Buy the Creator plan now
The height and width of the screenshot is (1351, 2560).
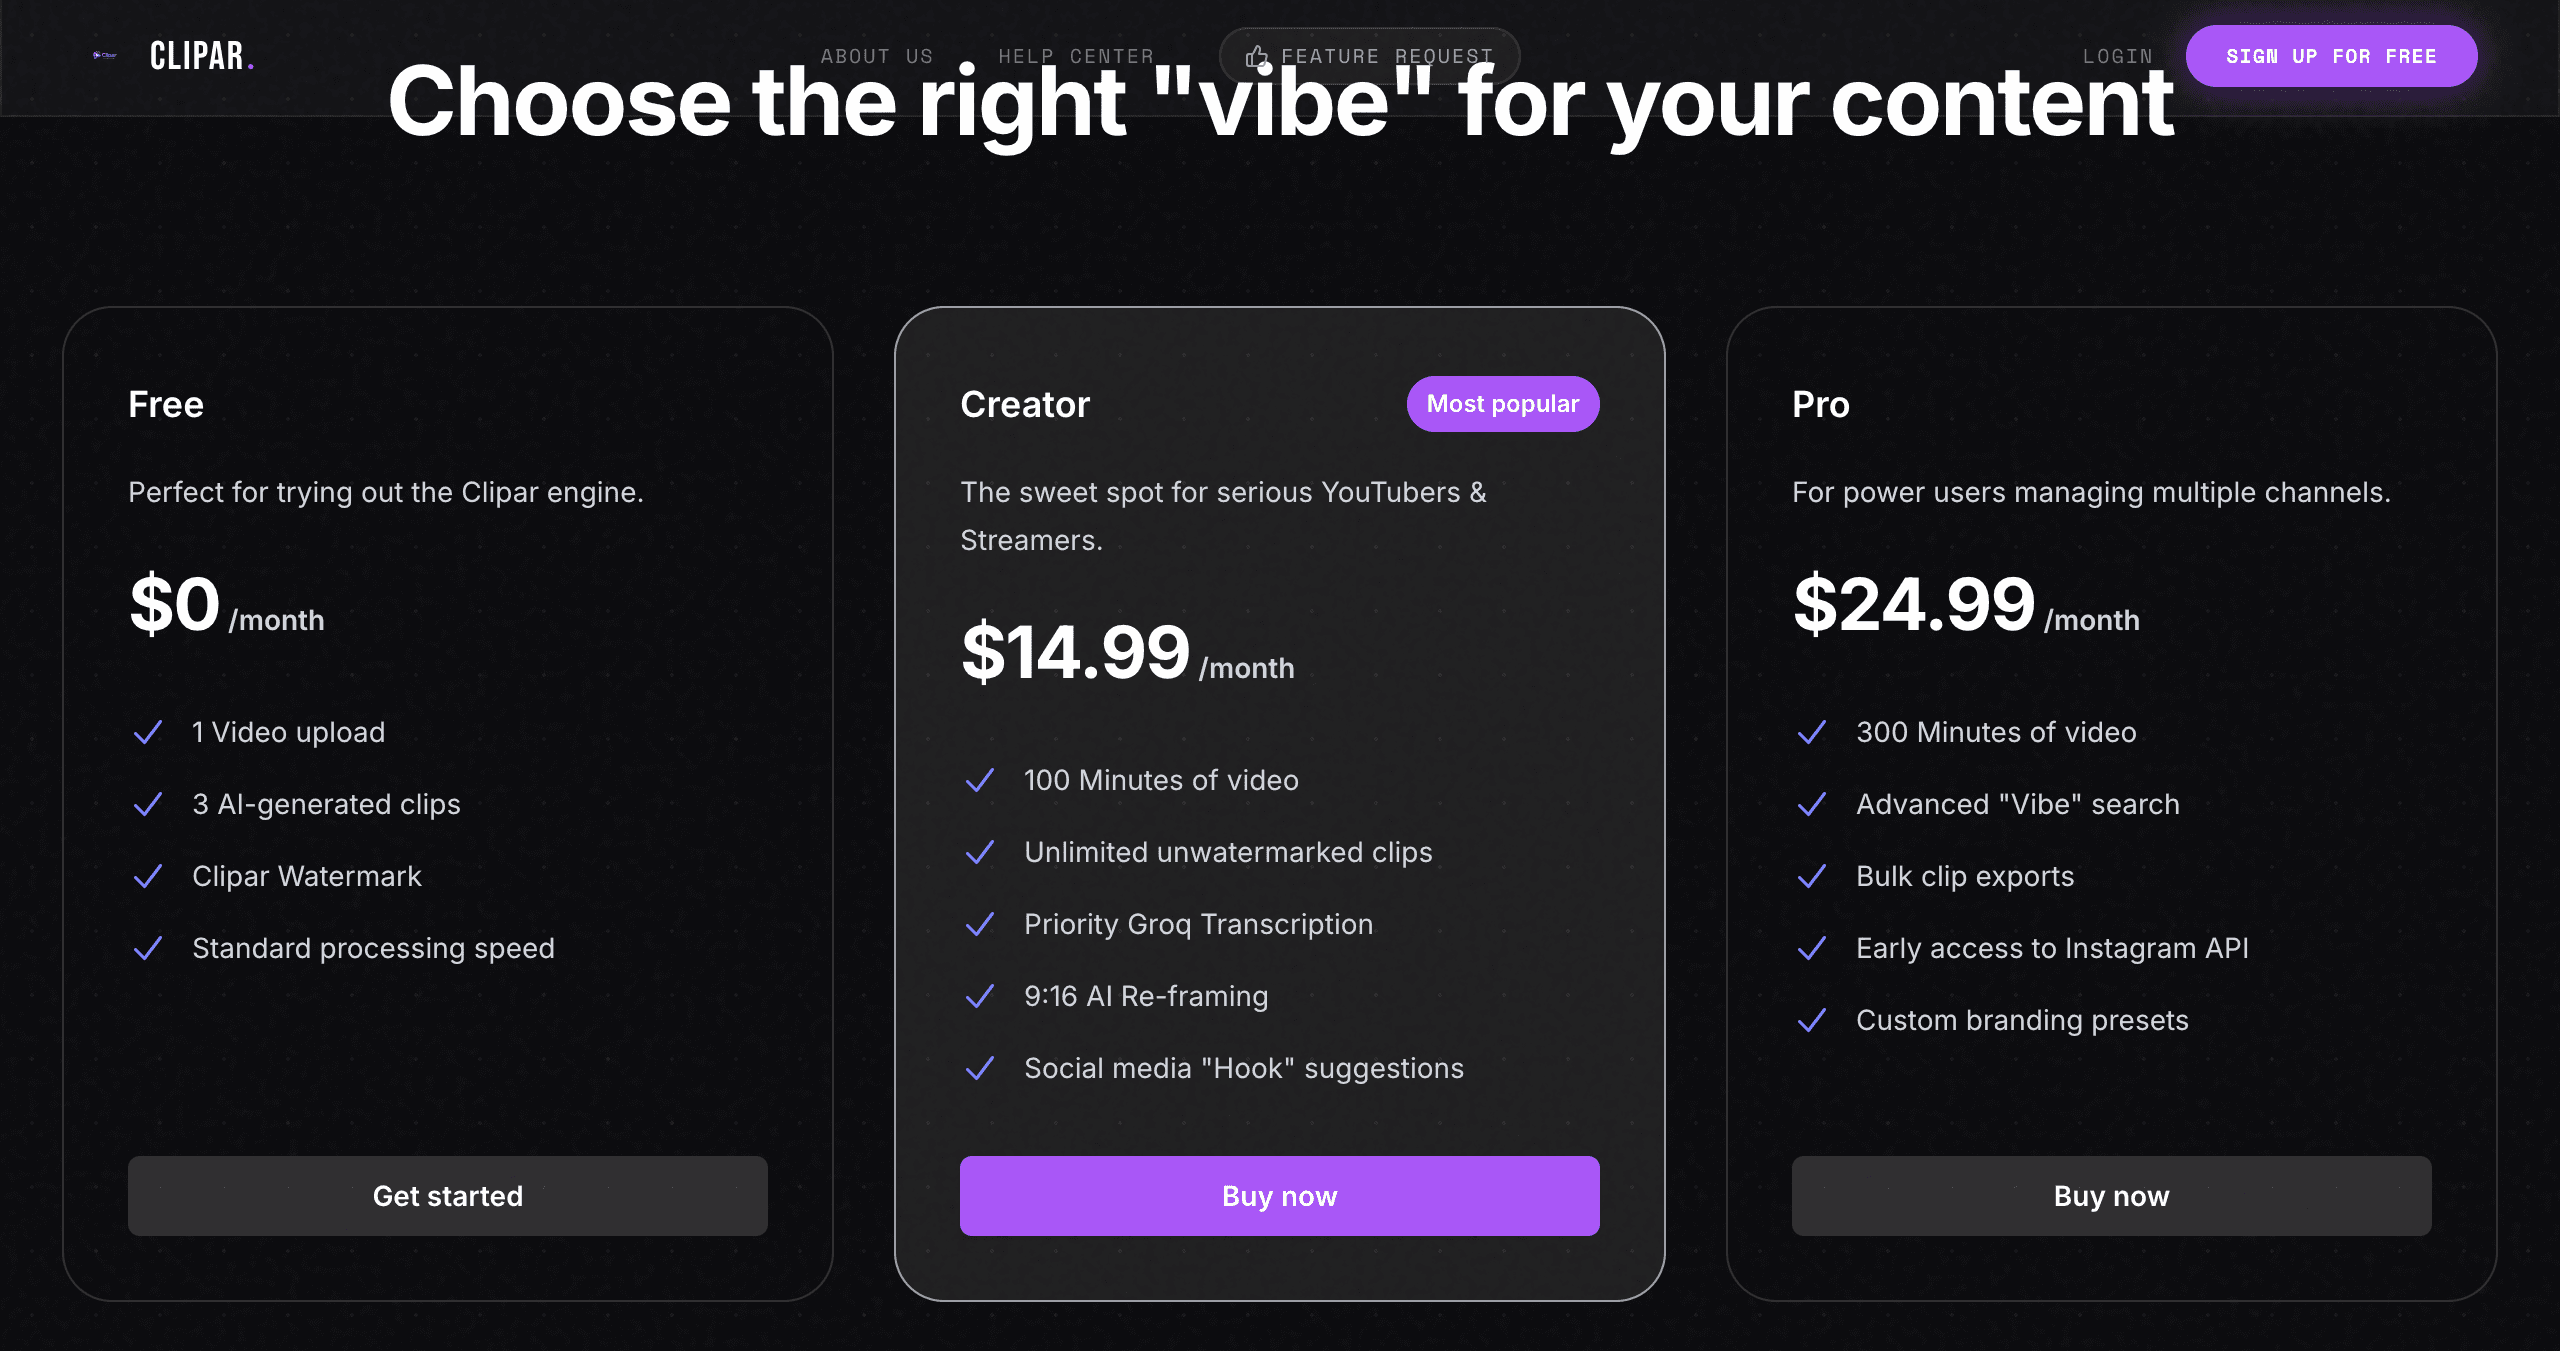pyautogui.click(x=1280, y=1196)
